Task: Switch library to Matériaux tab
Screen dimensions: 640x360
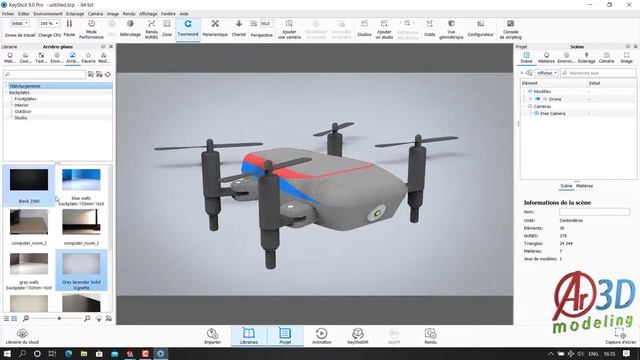Action: (10, 58)
